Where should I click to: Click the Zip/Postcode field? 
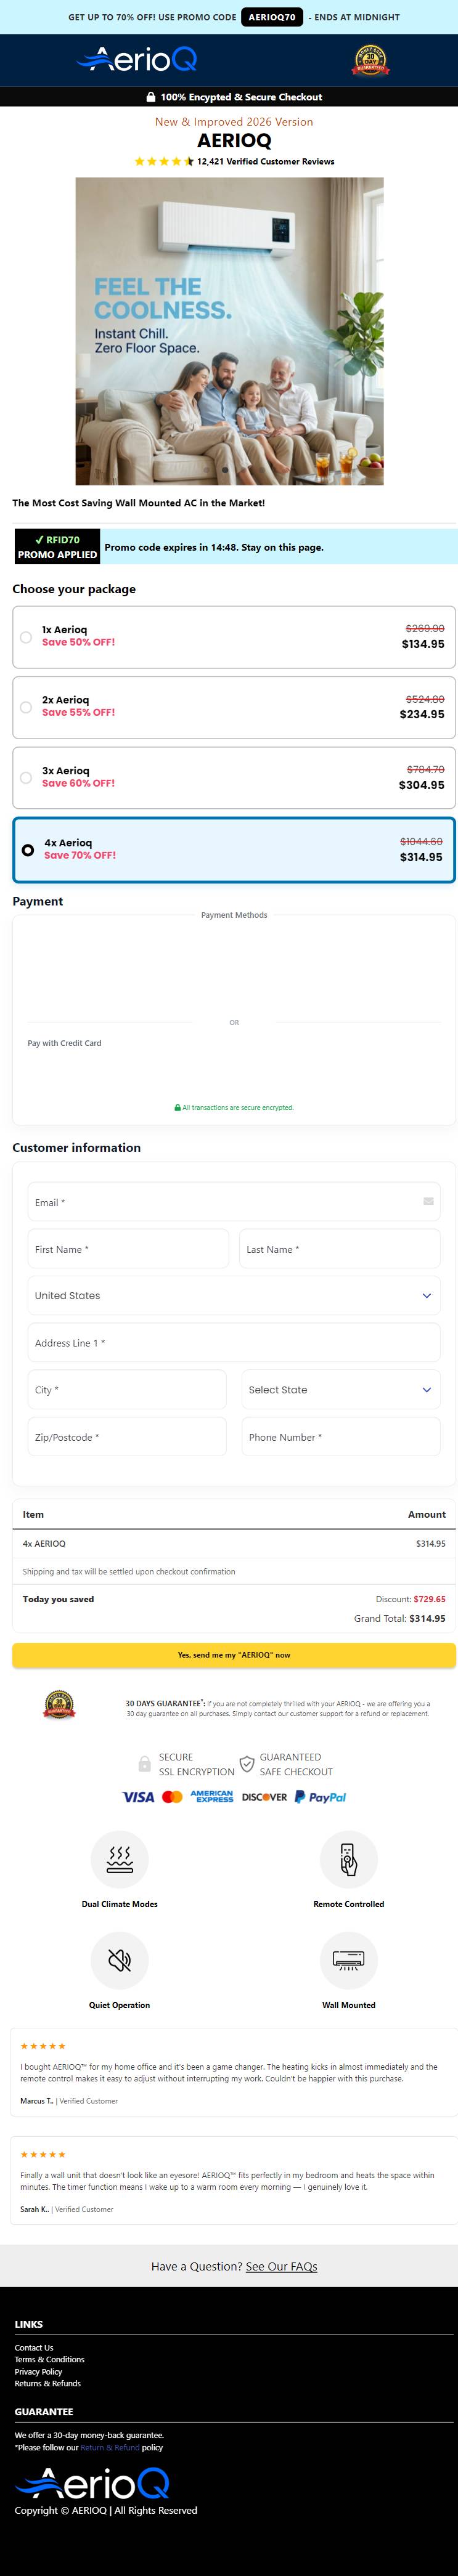pyautogui.click(x=127, y=1436)
